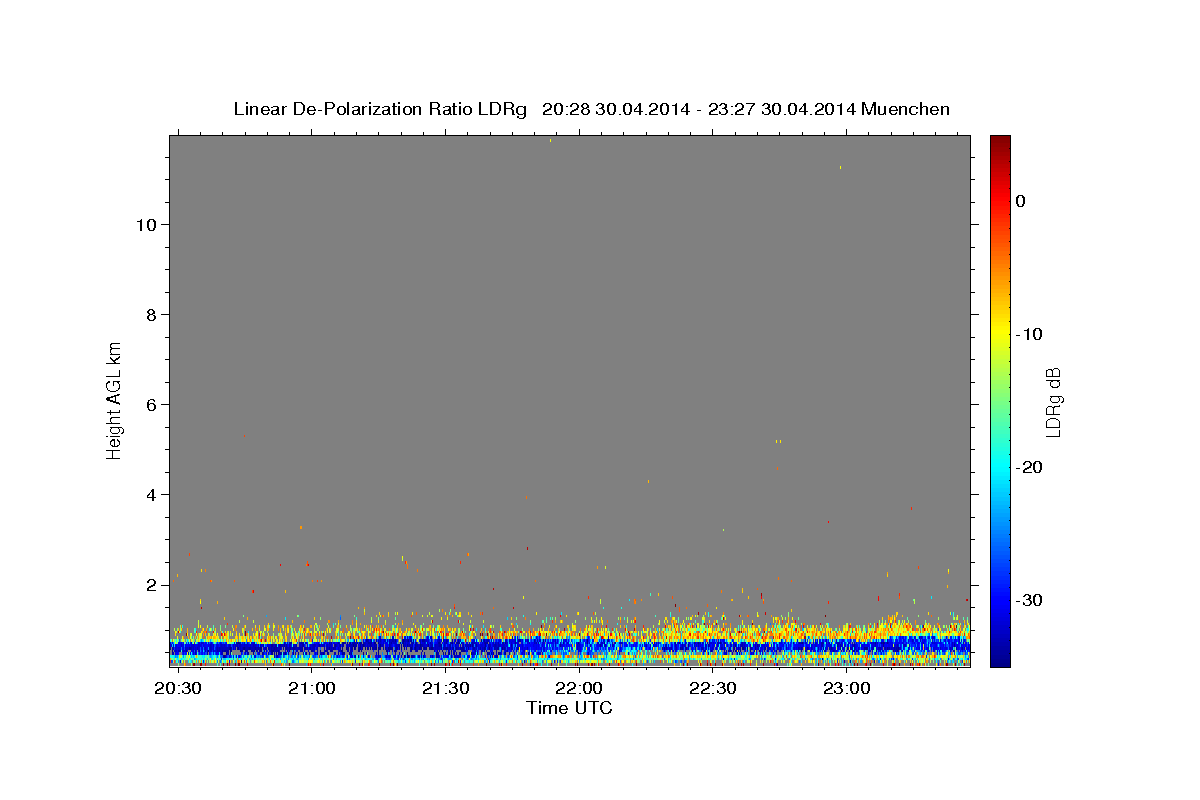1200x800 pixels.
Task: Click the blue low-LDR band in plot
Action: click(x=570, y=647)
